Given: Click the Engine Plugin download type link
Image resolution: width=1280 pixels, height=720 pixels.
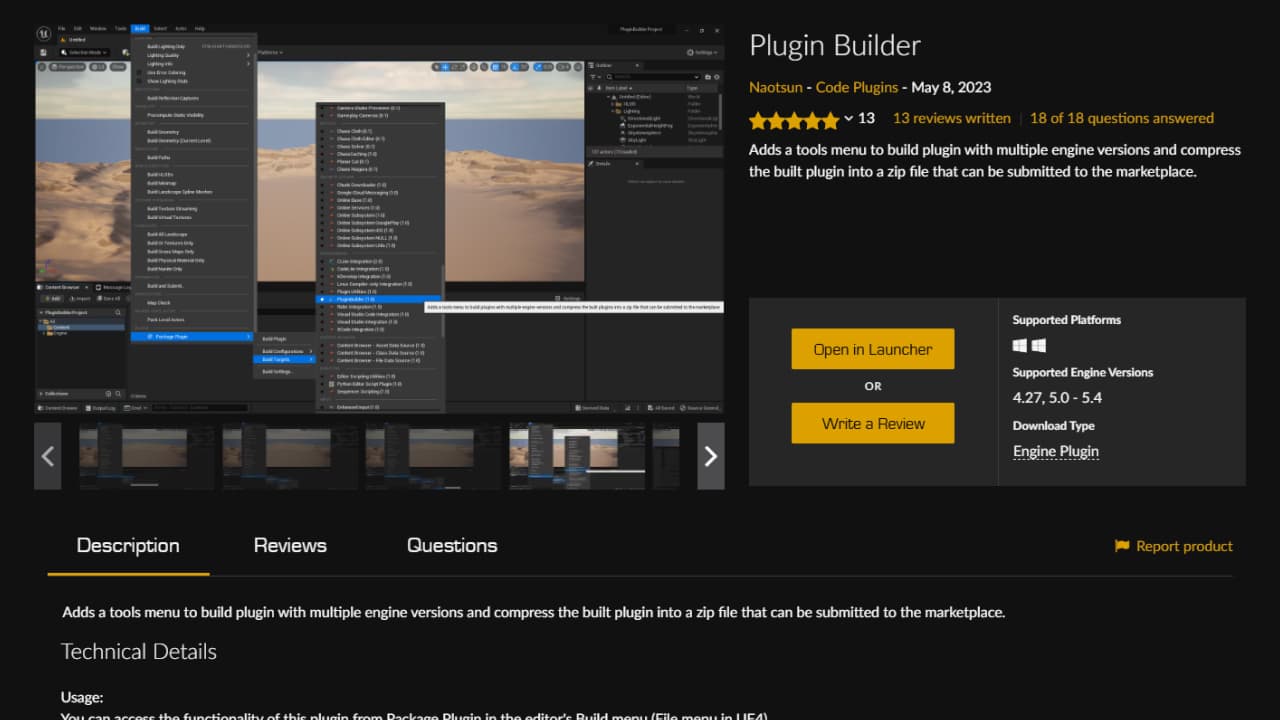Looking at the screenshot, I should click(x=1055, y=451).
